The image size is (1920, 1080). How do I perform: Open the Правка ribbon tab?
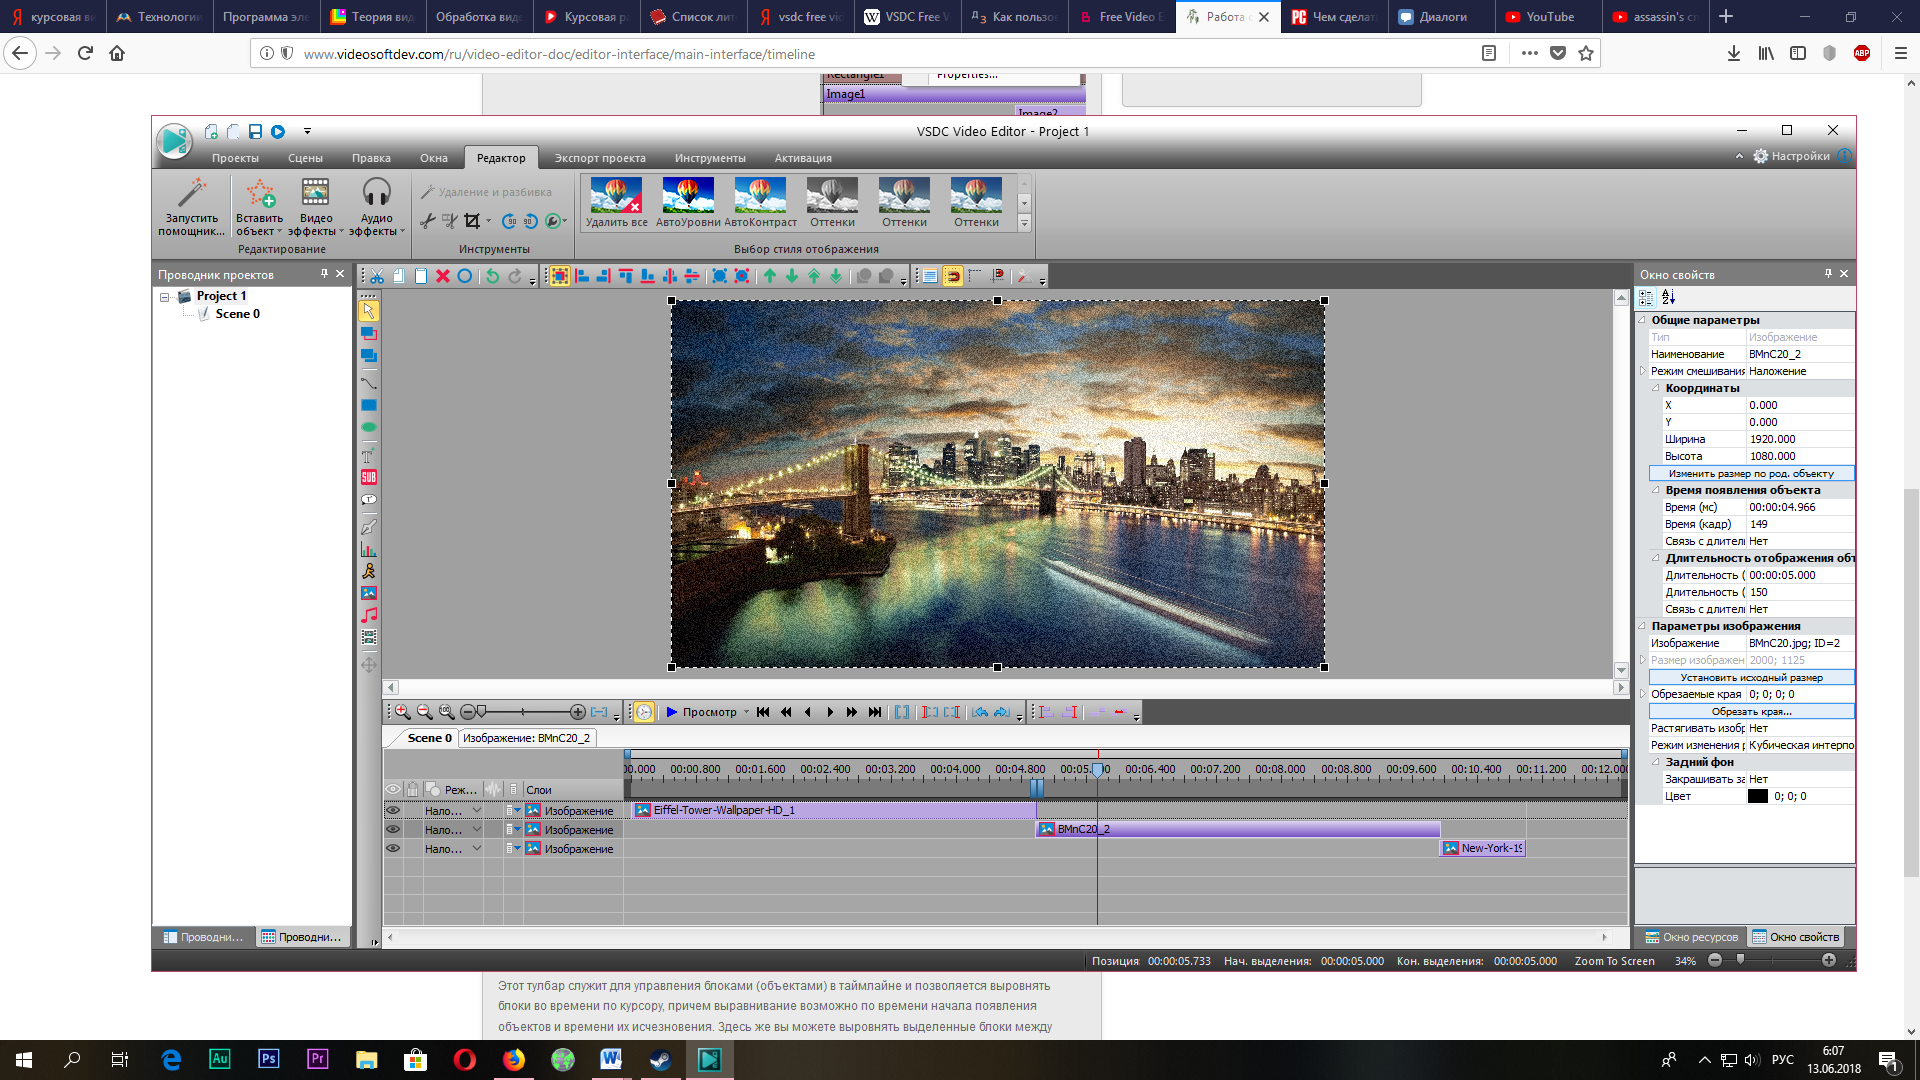coord(371,158)
